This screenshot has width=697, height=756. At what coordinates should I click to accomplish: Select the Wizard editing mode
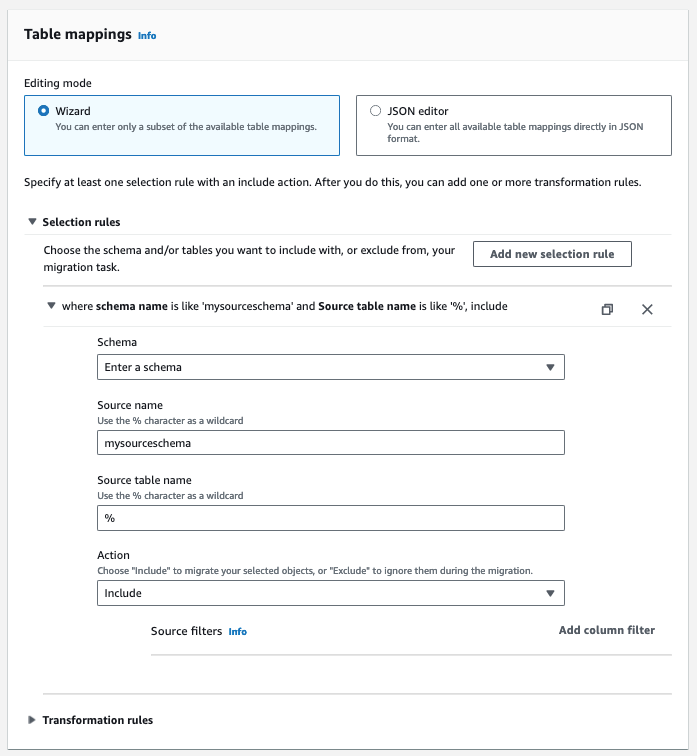(43, 111)
